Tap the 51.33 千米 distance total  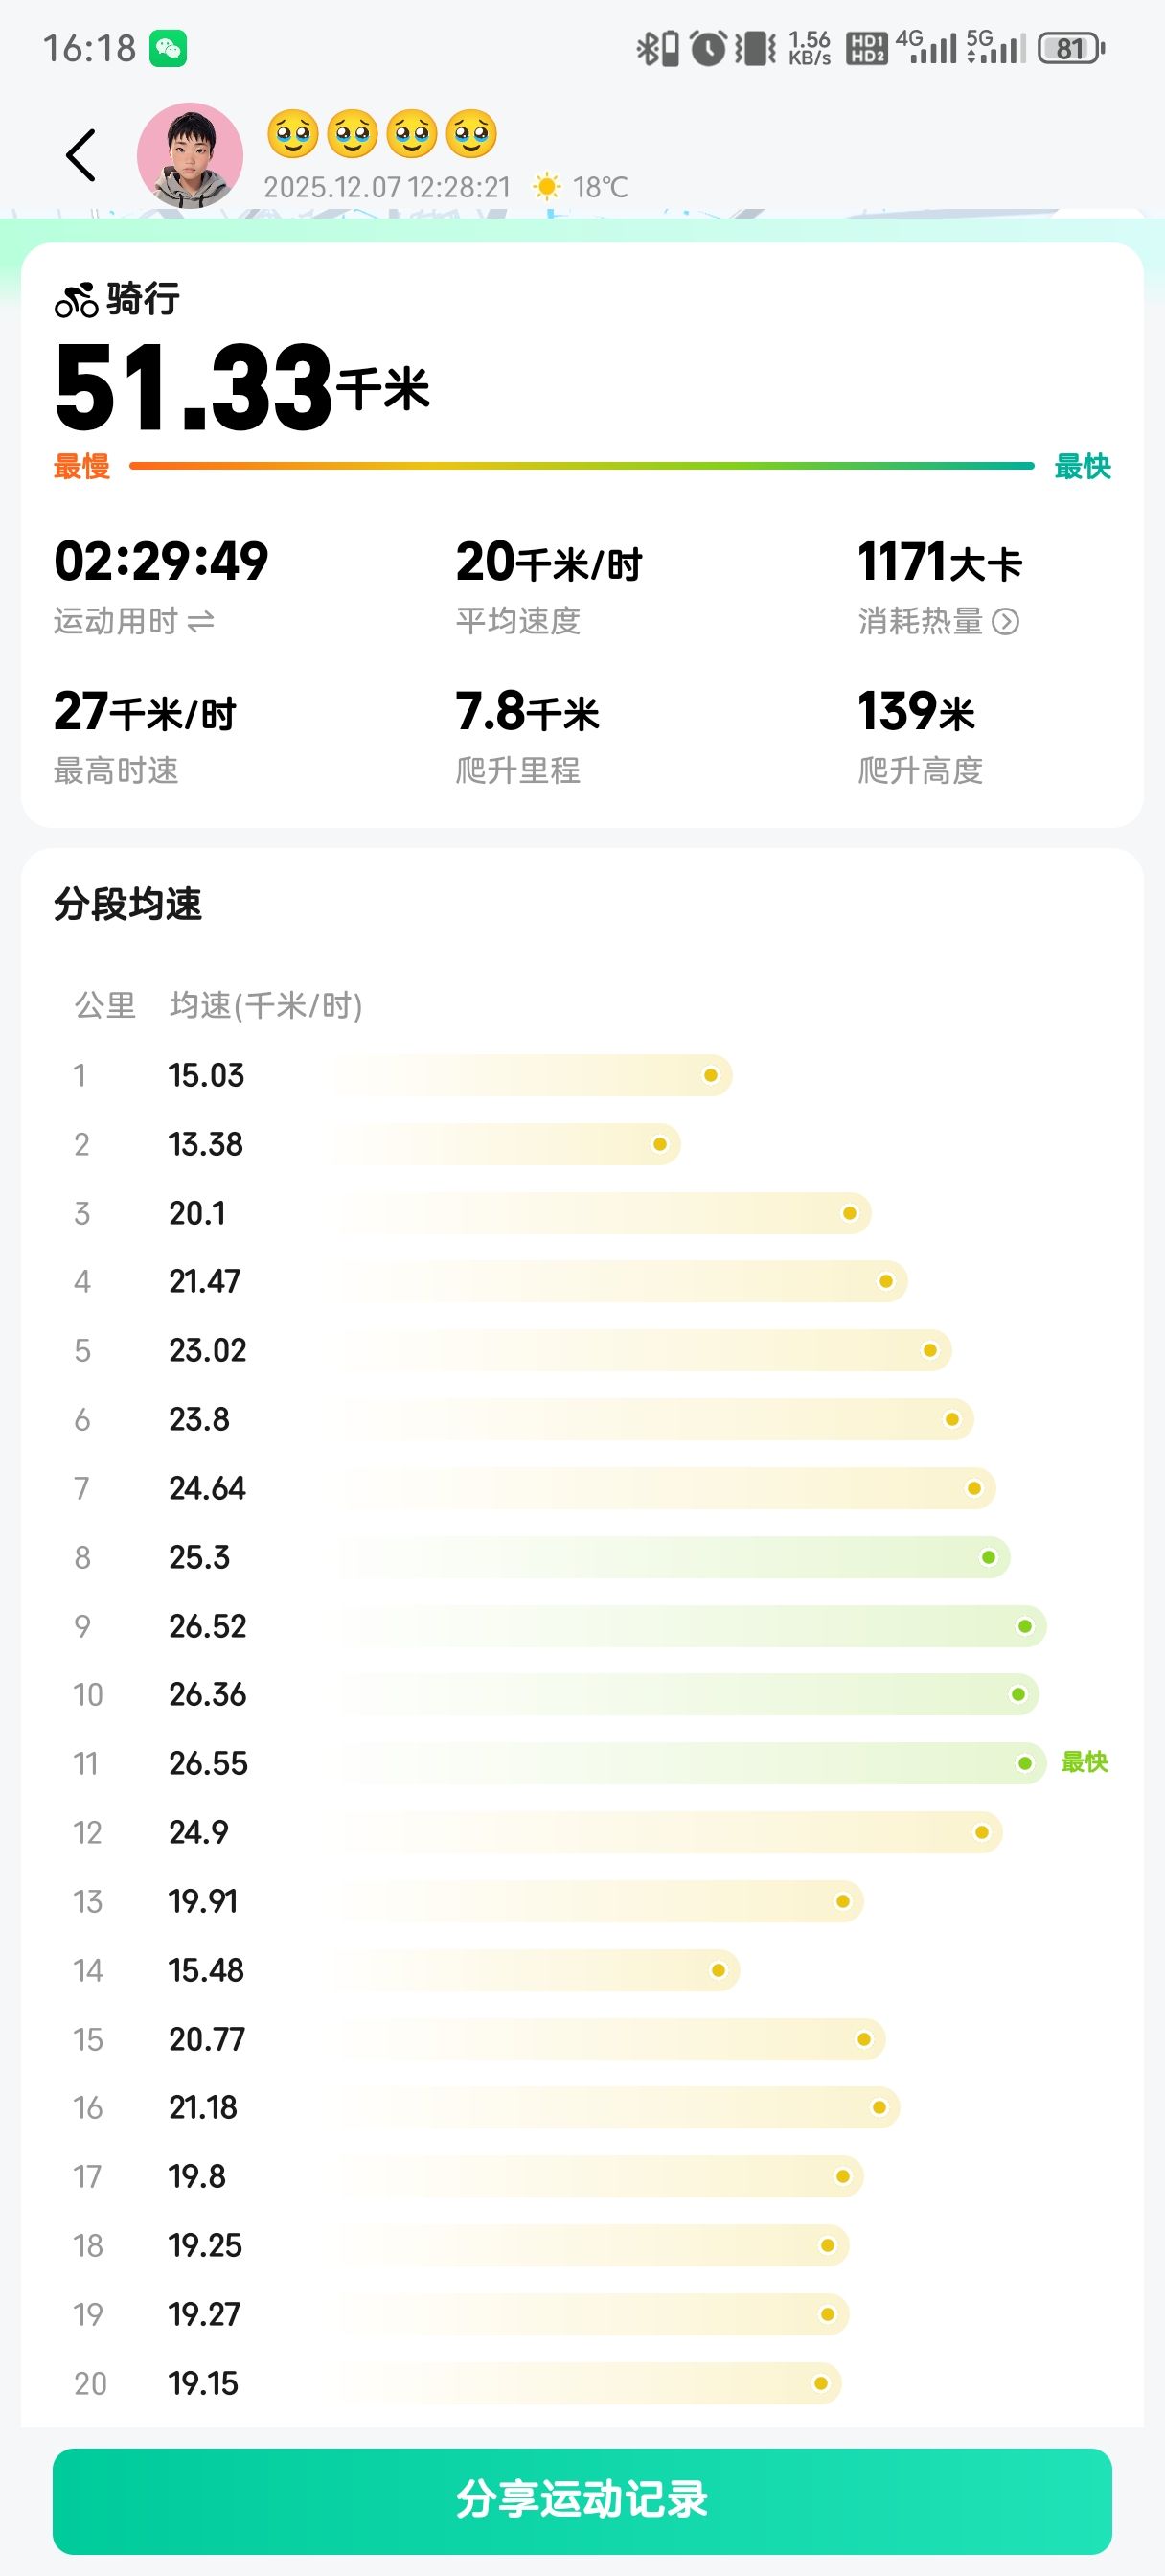242,388
